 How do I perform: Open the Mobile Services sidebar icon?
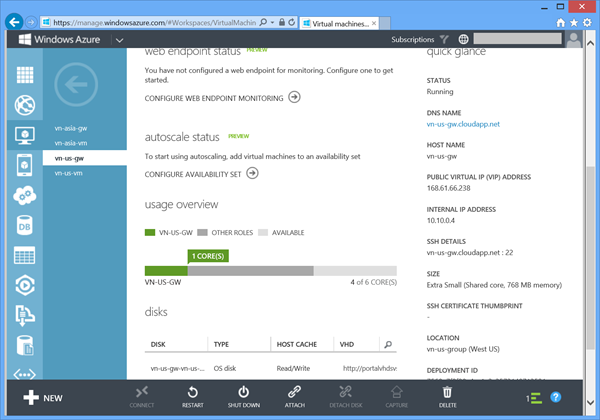pos(25,165)
